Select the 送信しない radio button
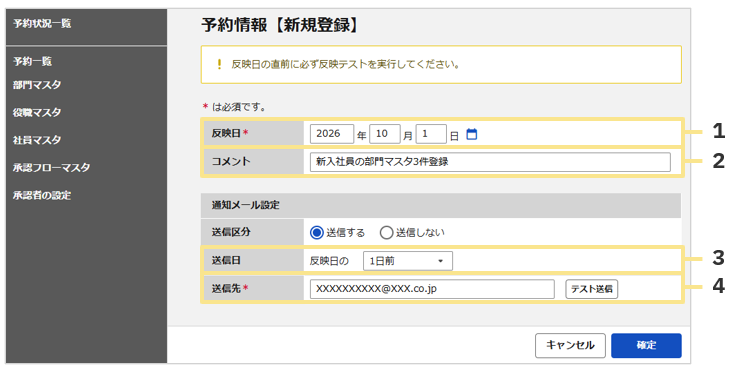This screenshot has width=731, height=372. [x=386, y=232]
